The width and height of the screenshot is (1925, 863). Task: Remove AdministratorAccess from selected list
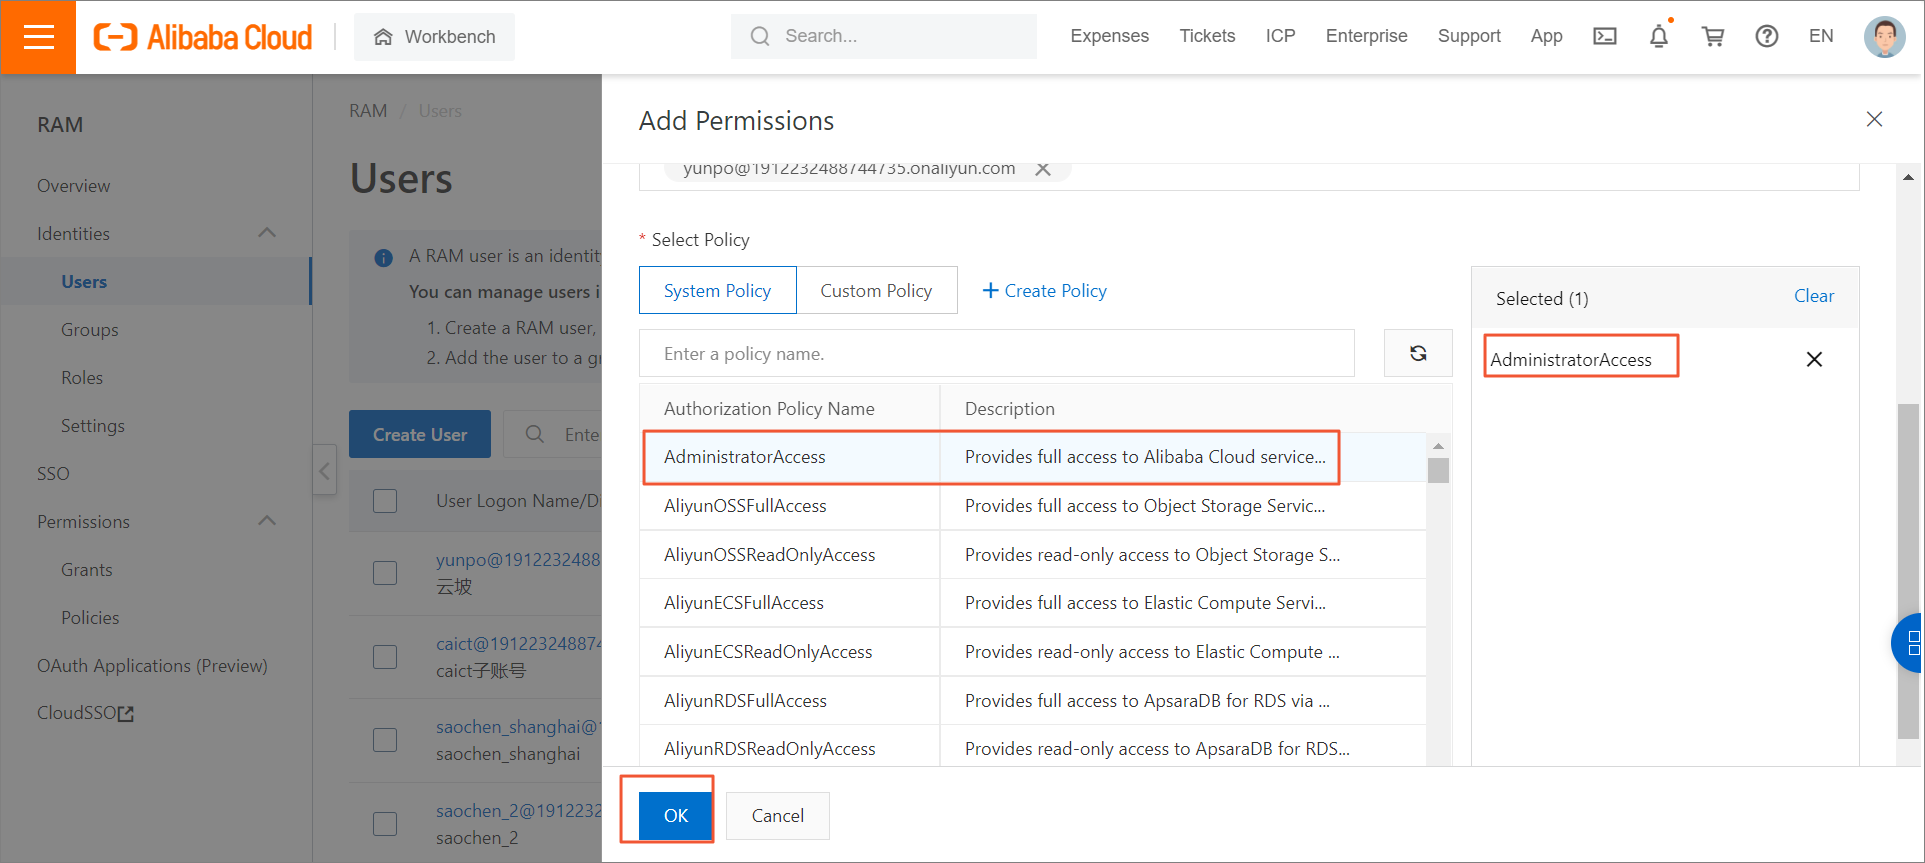click(1814, 359)
